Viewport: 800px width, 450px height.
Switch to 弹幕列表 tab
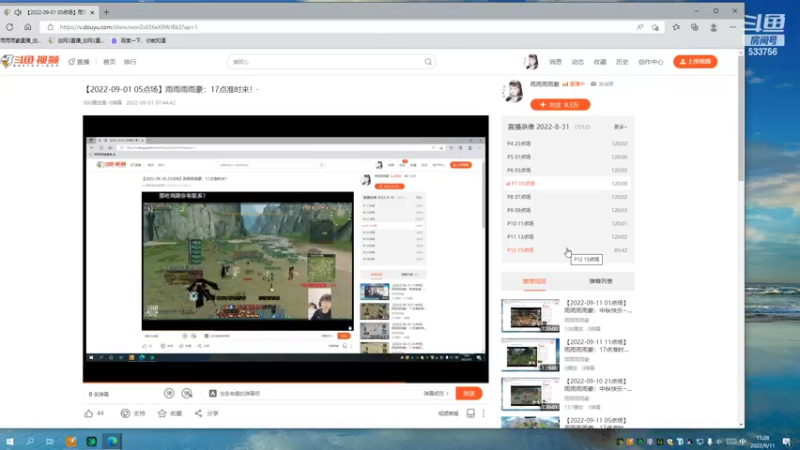pyautogui.click(x=601, y=281)
